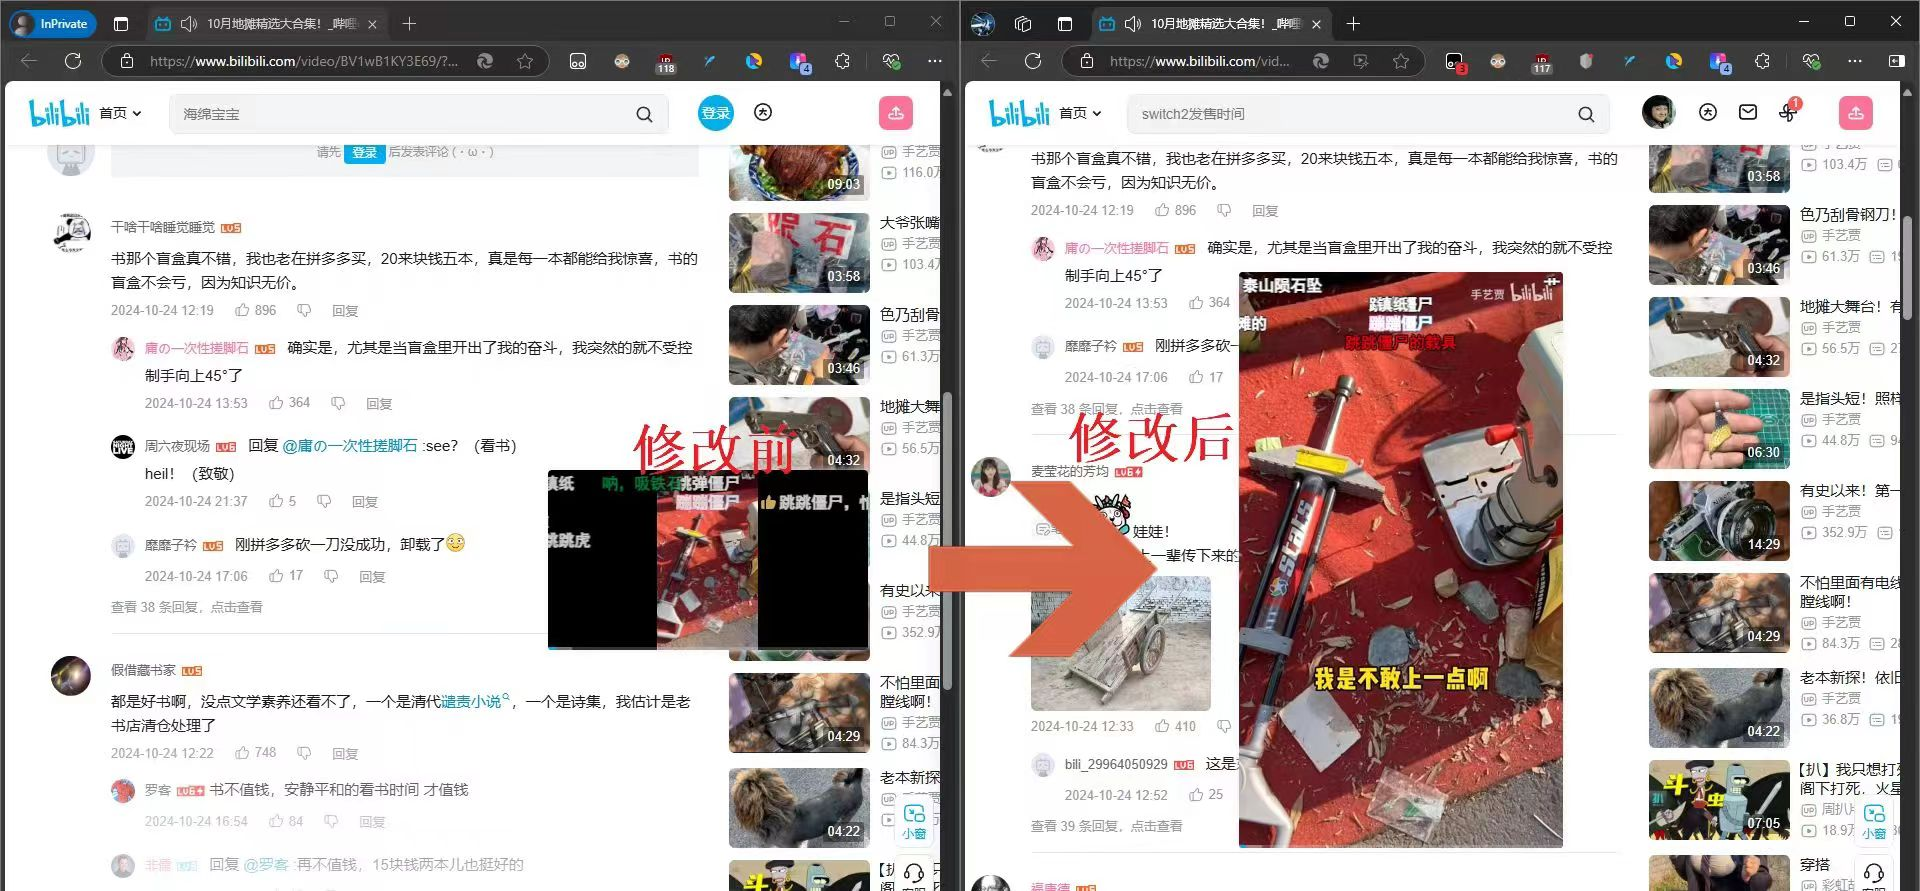This screenshot has height=891, width=1920.
Task: Click pink upload button in right window
Action: (x=1856, y=113)
